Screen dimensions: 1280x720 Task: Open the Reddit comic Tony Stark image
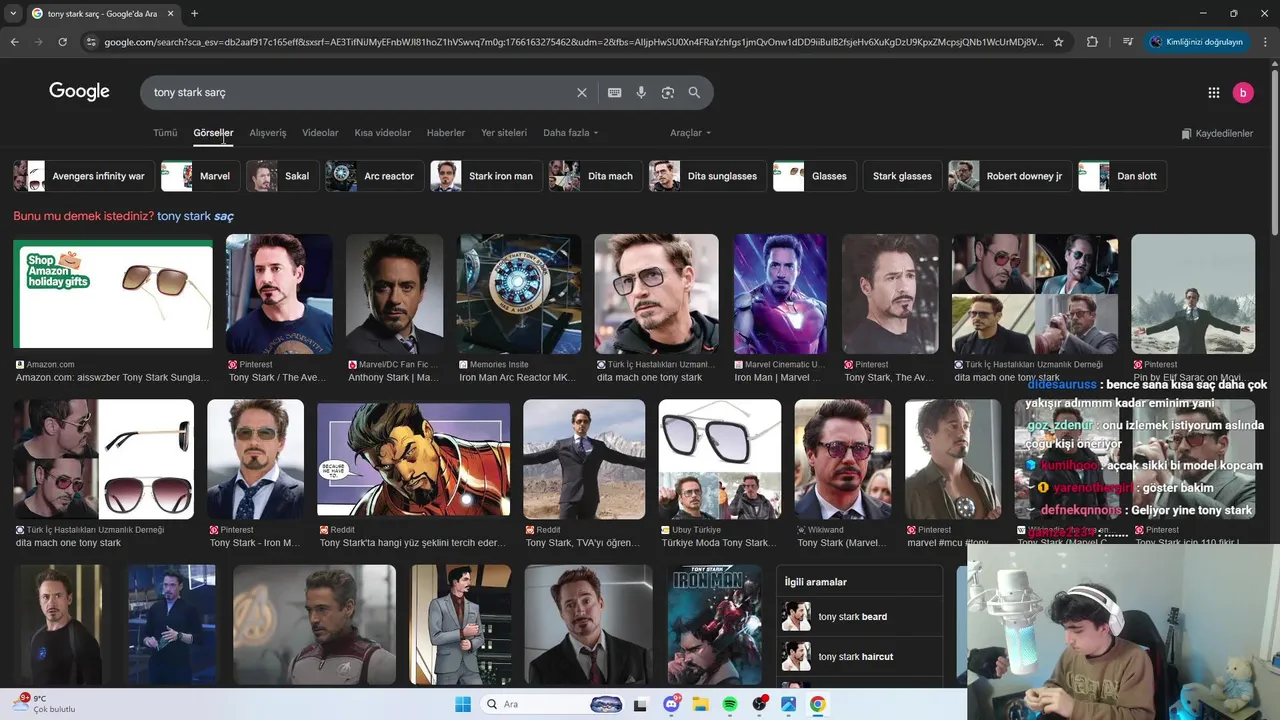(x=413, y=459)
